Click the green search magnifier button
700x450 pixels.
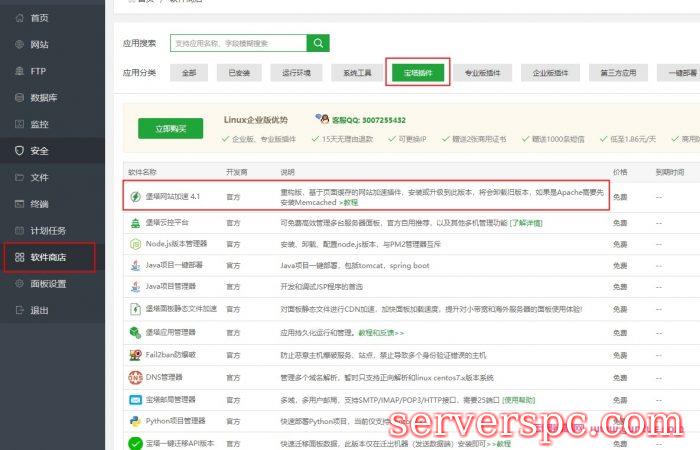[x=318, y=43]
